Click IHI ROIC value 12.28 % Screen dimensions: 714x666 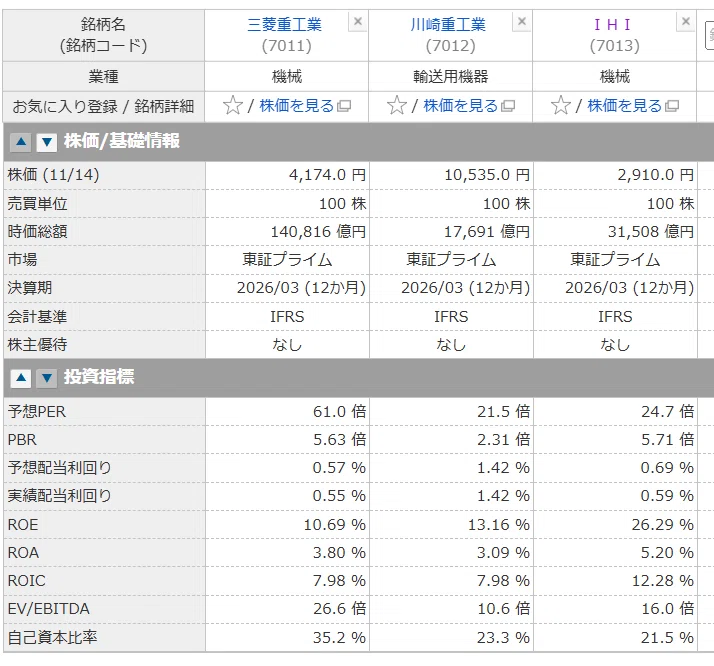coord(663,581)
